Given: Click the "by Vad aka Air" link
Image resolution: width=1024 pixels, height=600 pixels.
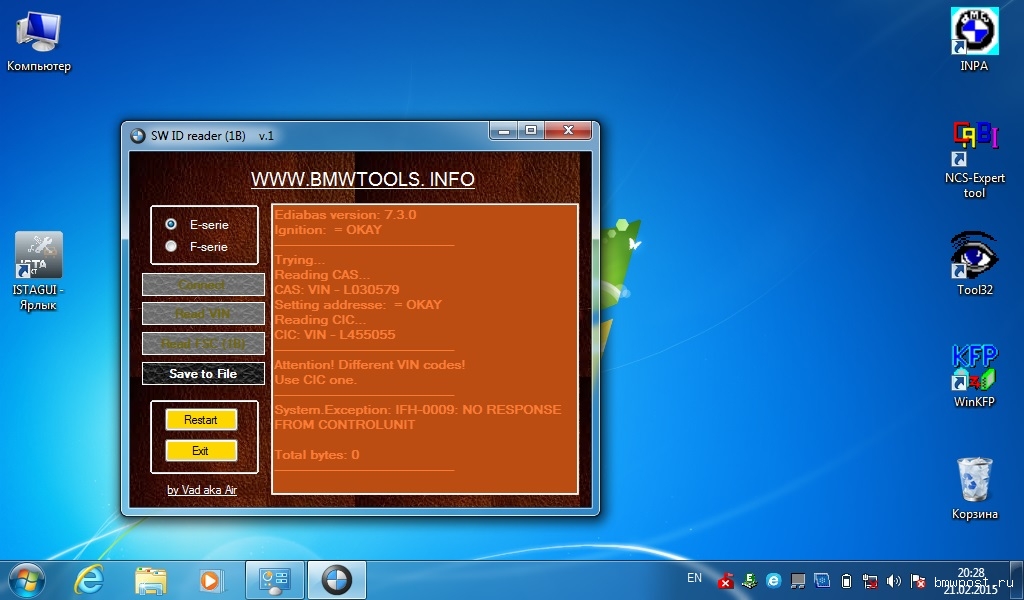Looking at the screenshot, I should (x=202, y=490).
